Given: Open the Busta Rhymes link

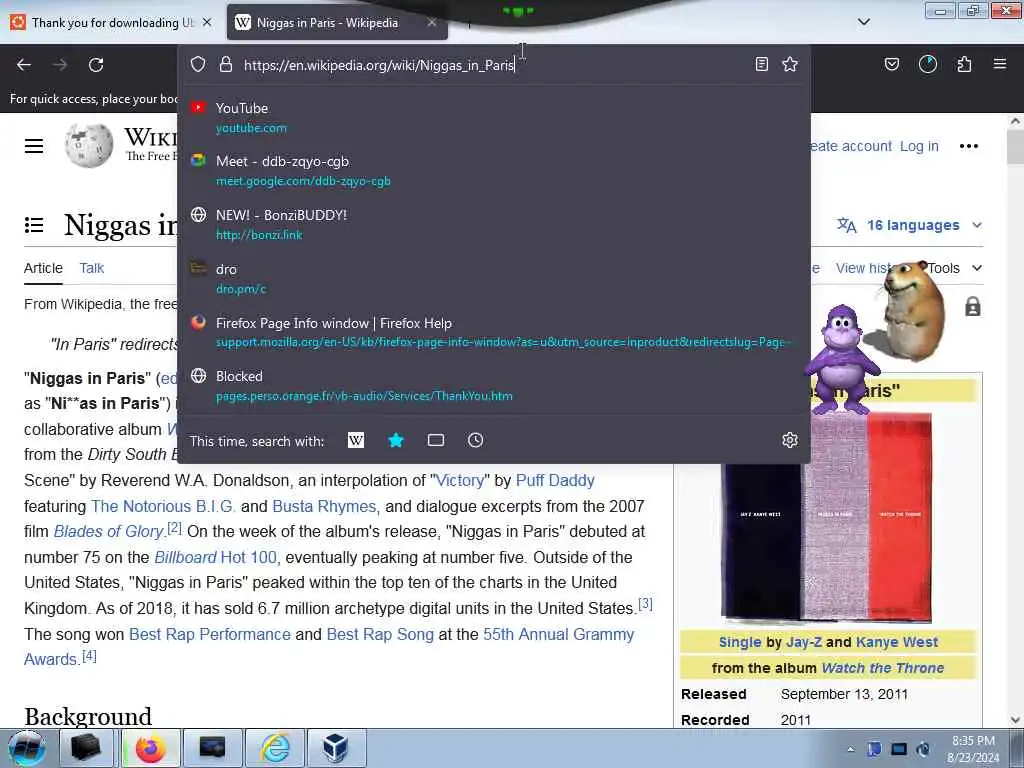Looking at the screenshot, I should point(324,507).
